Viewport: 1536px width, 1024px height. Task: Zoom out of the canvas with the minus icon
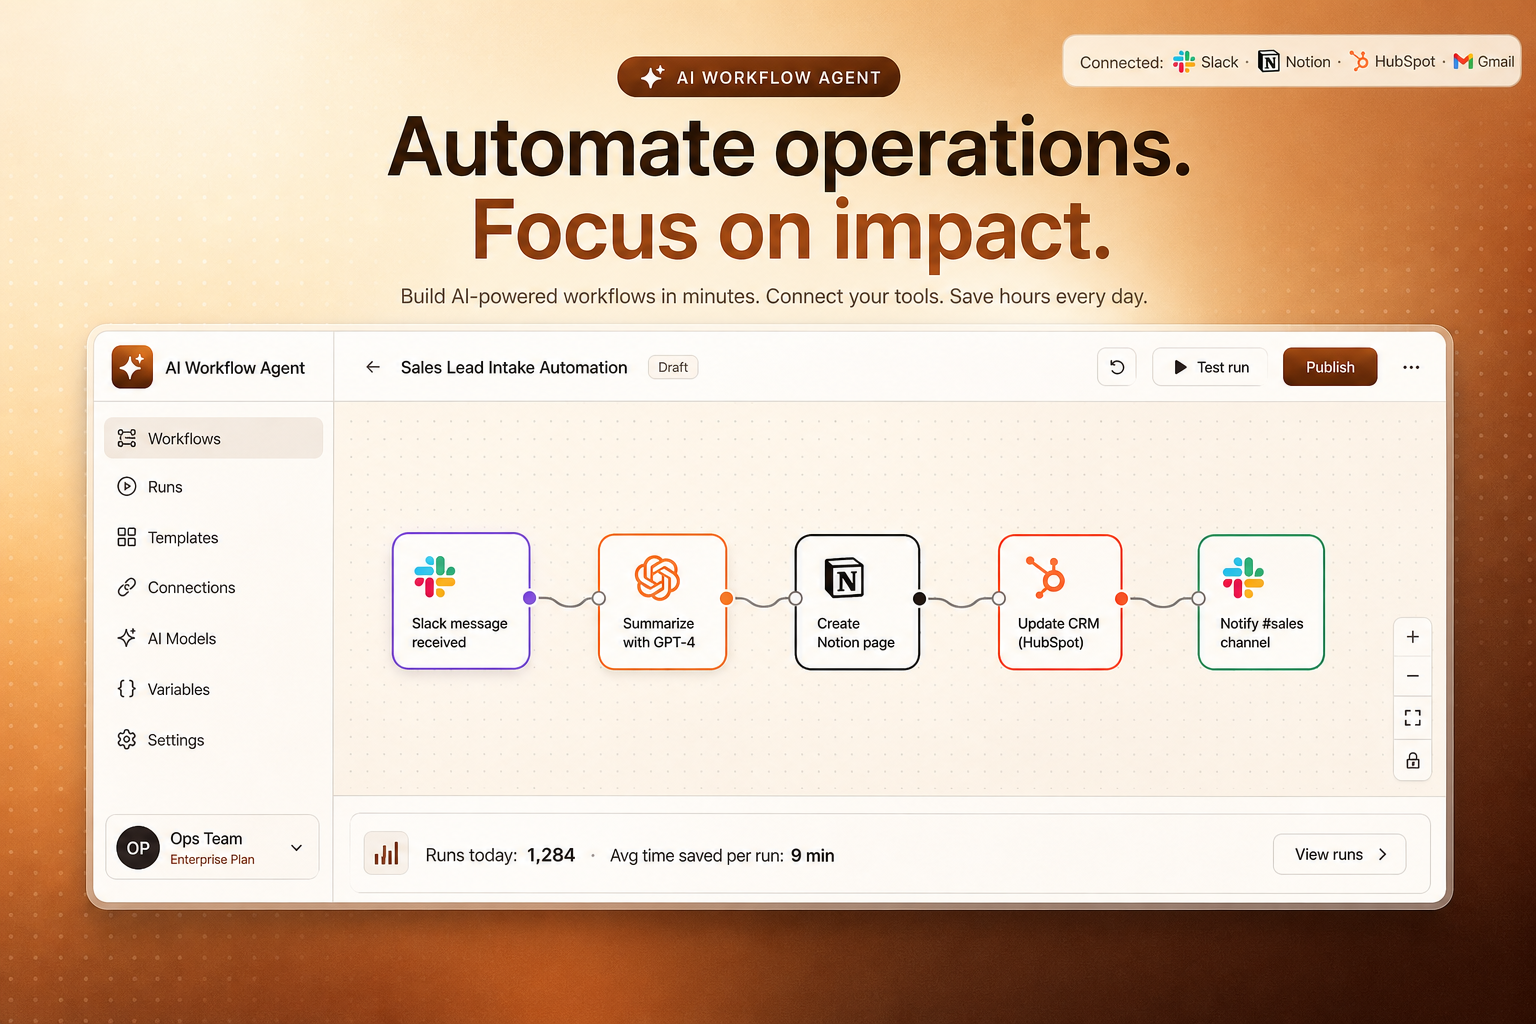(x=1413, y=676)
